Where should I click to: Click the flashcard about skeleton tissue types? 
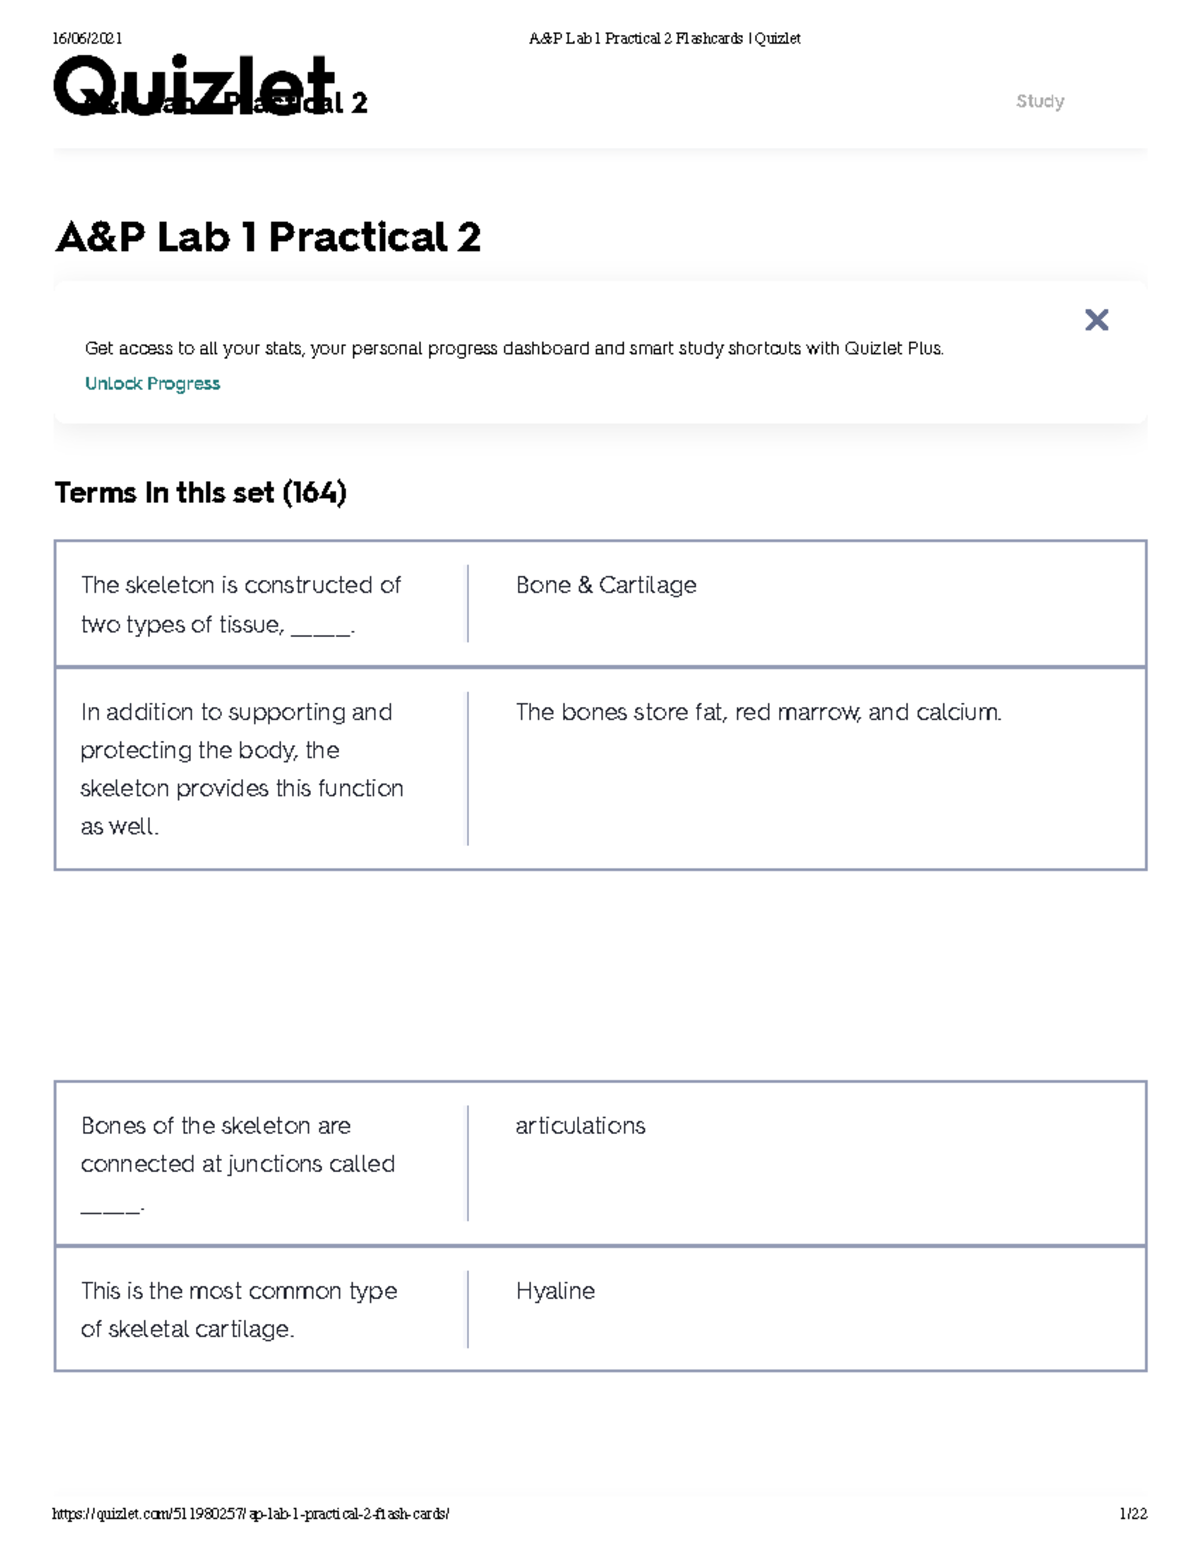240,602
